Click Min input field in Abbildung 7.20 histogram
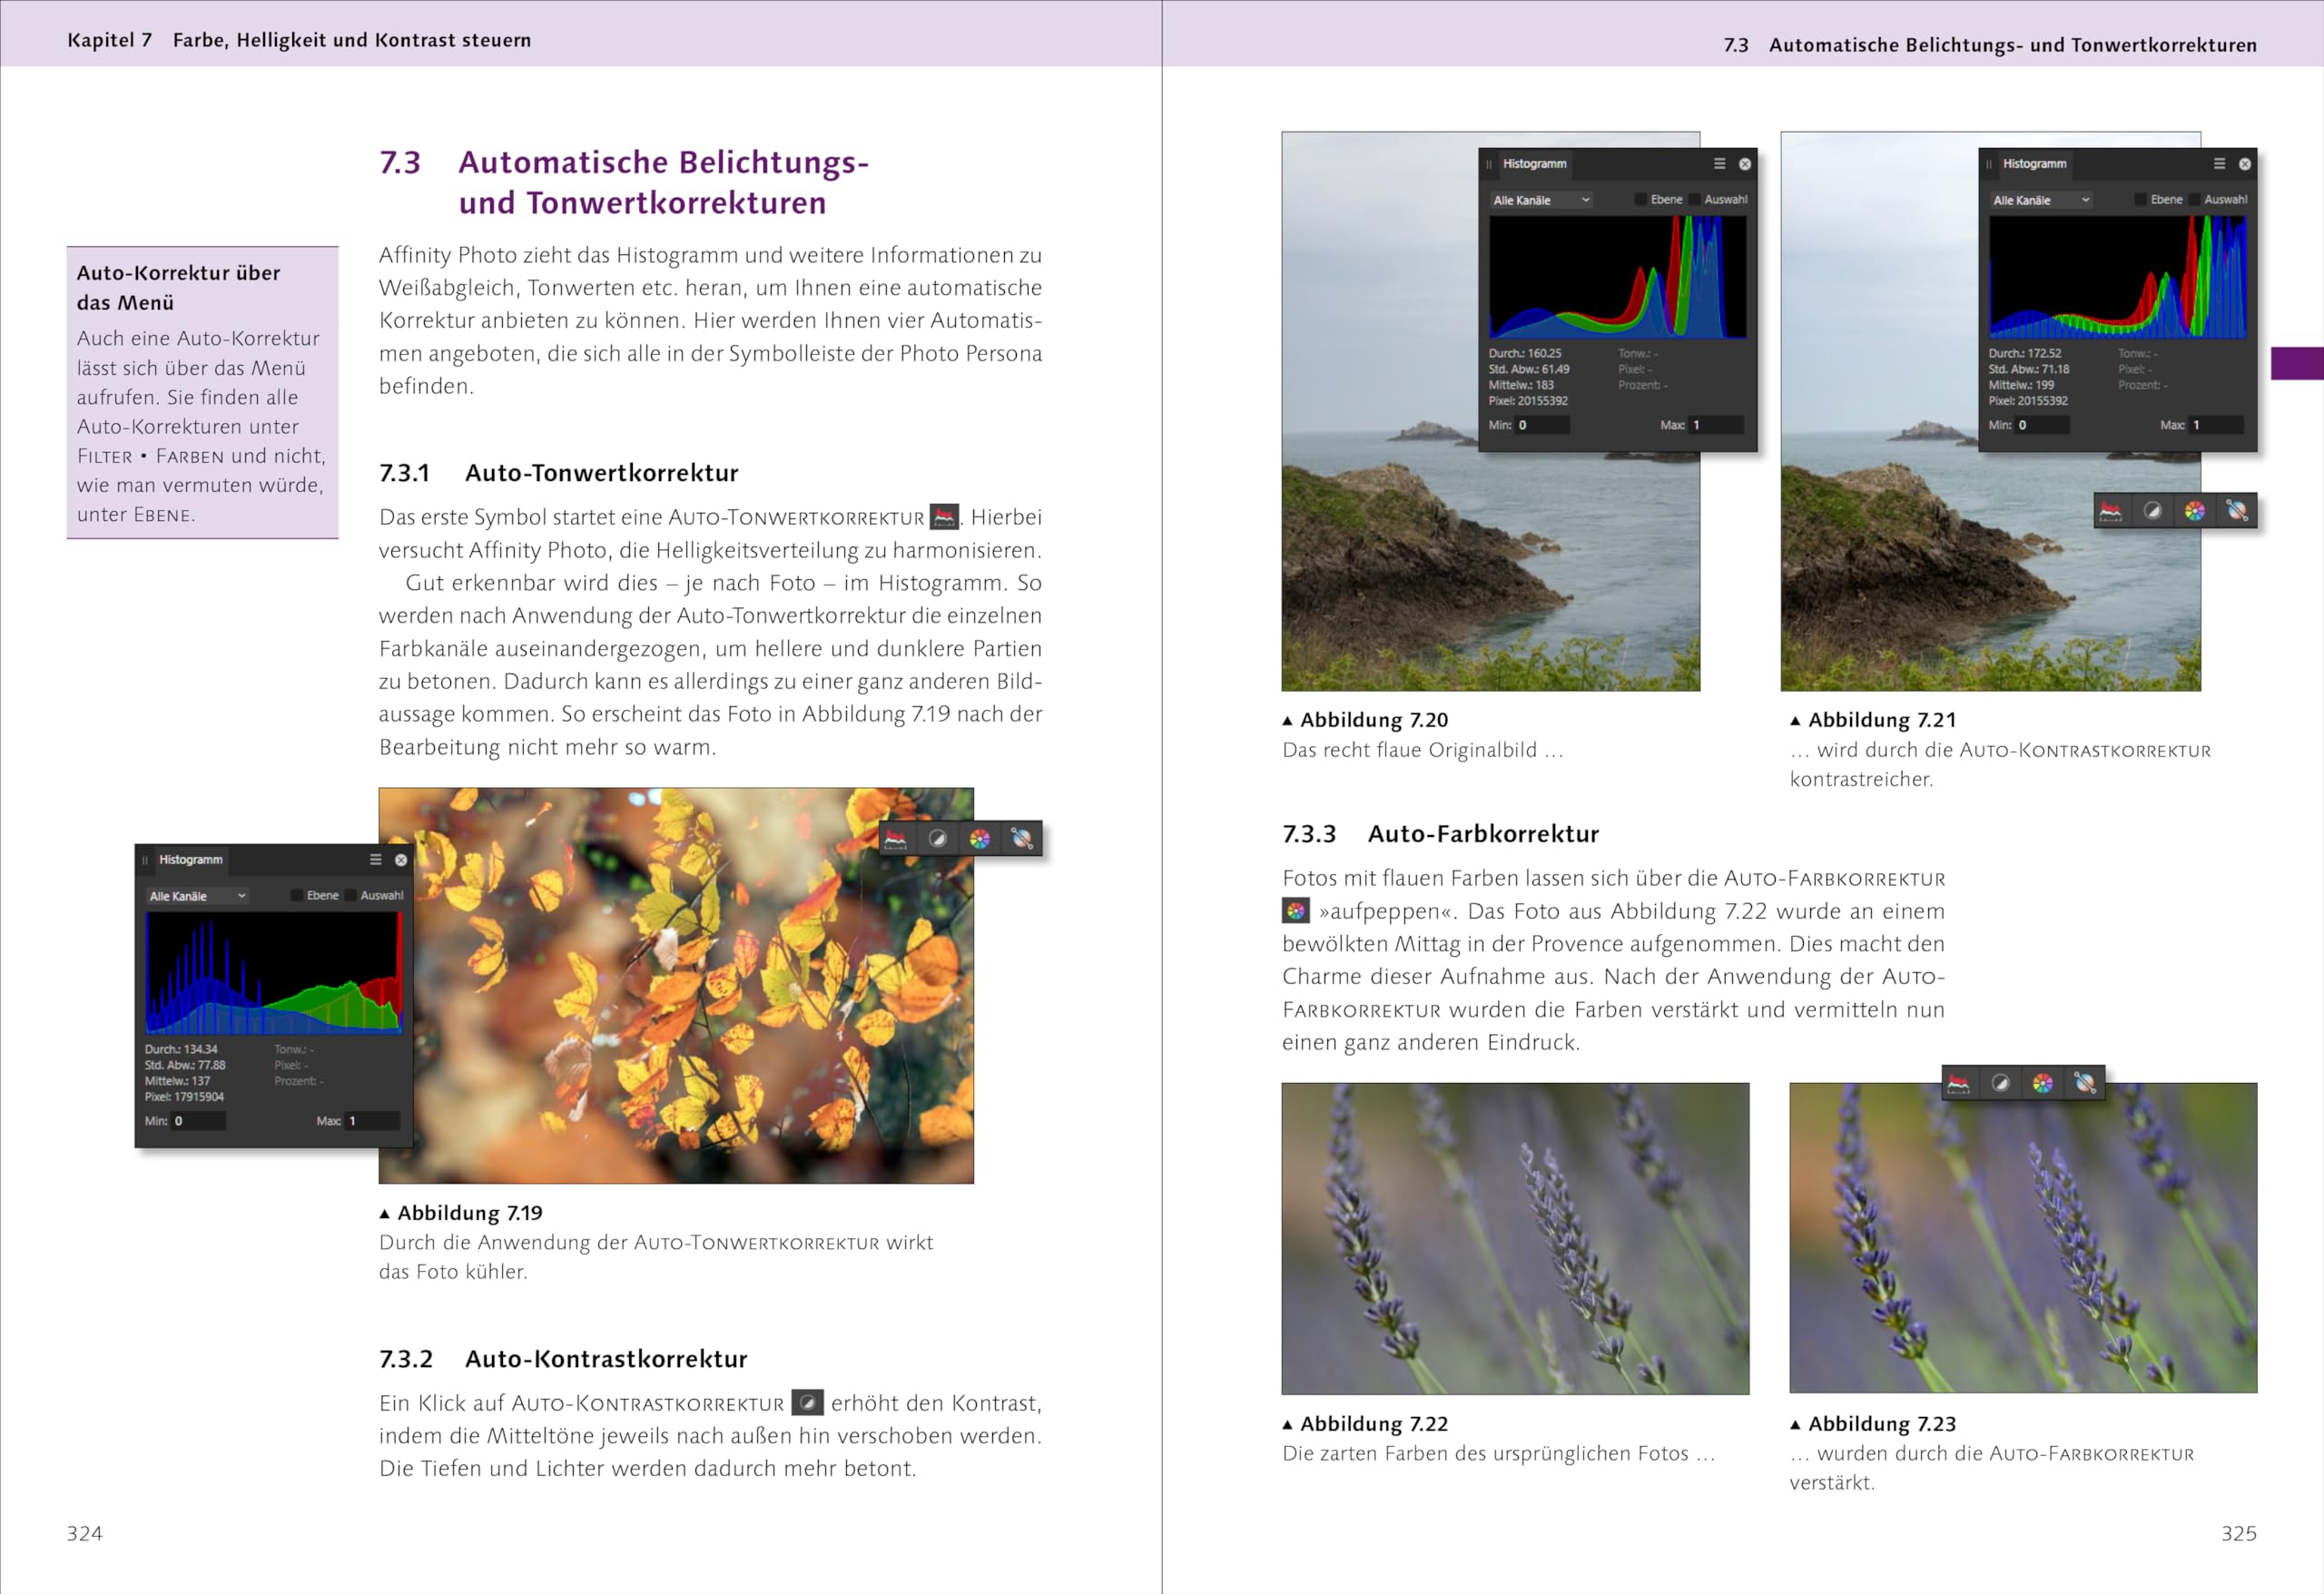Screen dimensions: 2324x1594 [1542, 425]
